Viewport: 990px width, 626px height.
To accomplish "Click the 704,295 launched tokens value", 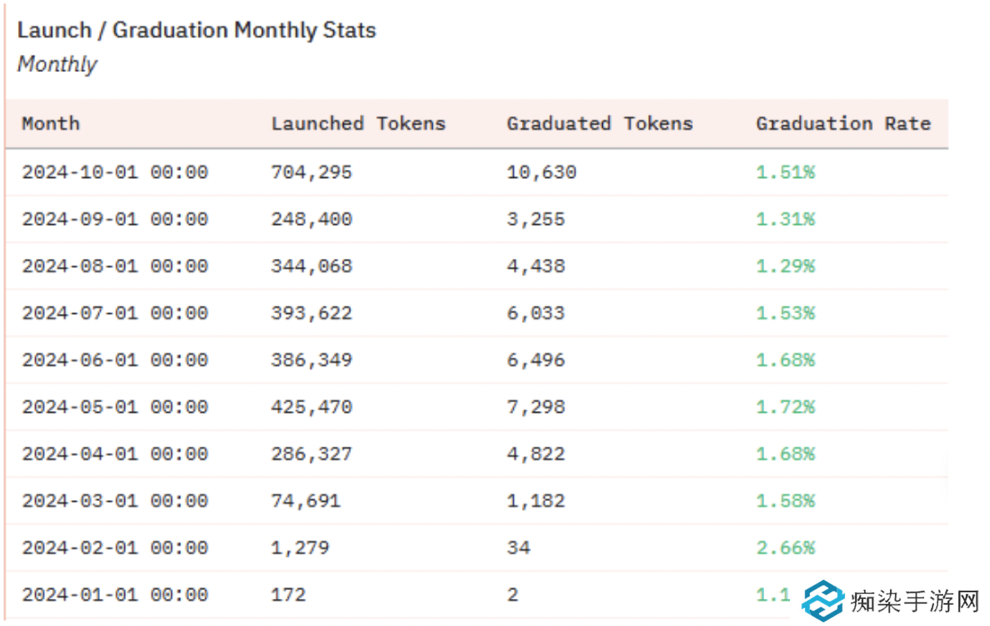I will coord(311,172).
